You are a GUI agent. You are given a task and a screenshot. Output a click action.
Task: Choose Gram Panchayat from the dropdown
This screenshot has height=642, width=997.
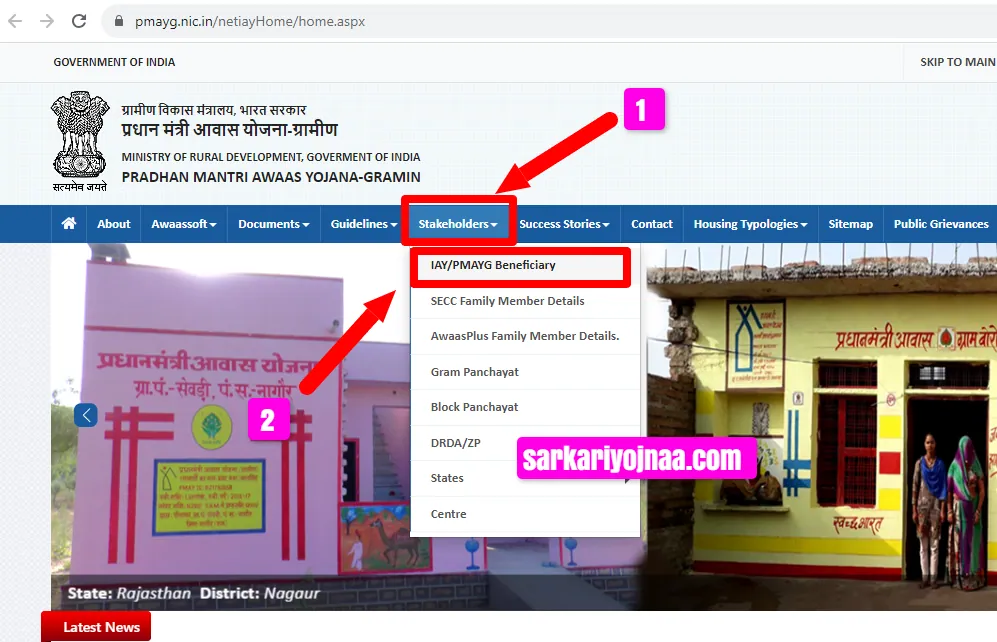point(525,372)
